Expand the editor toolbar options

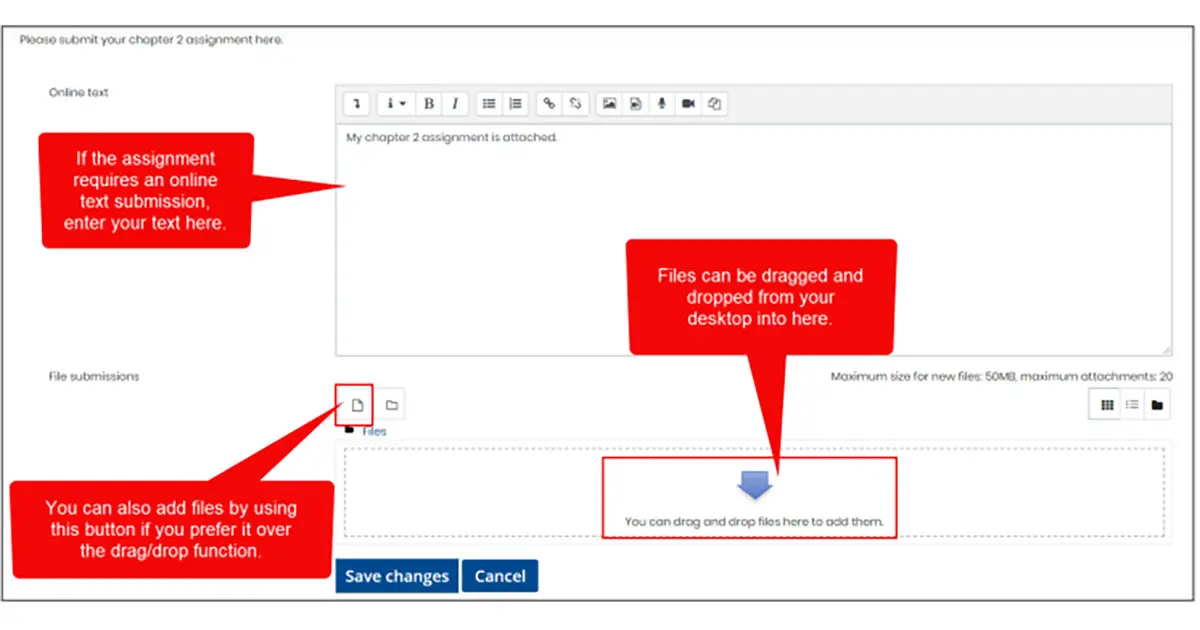pyautogui.click(x=356, y=103)
